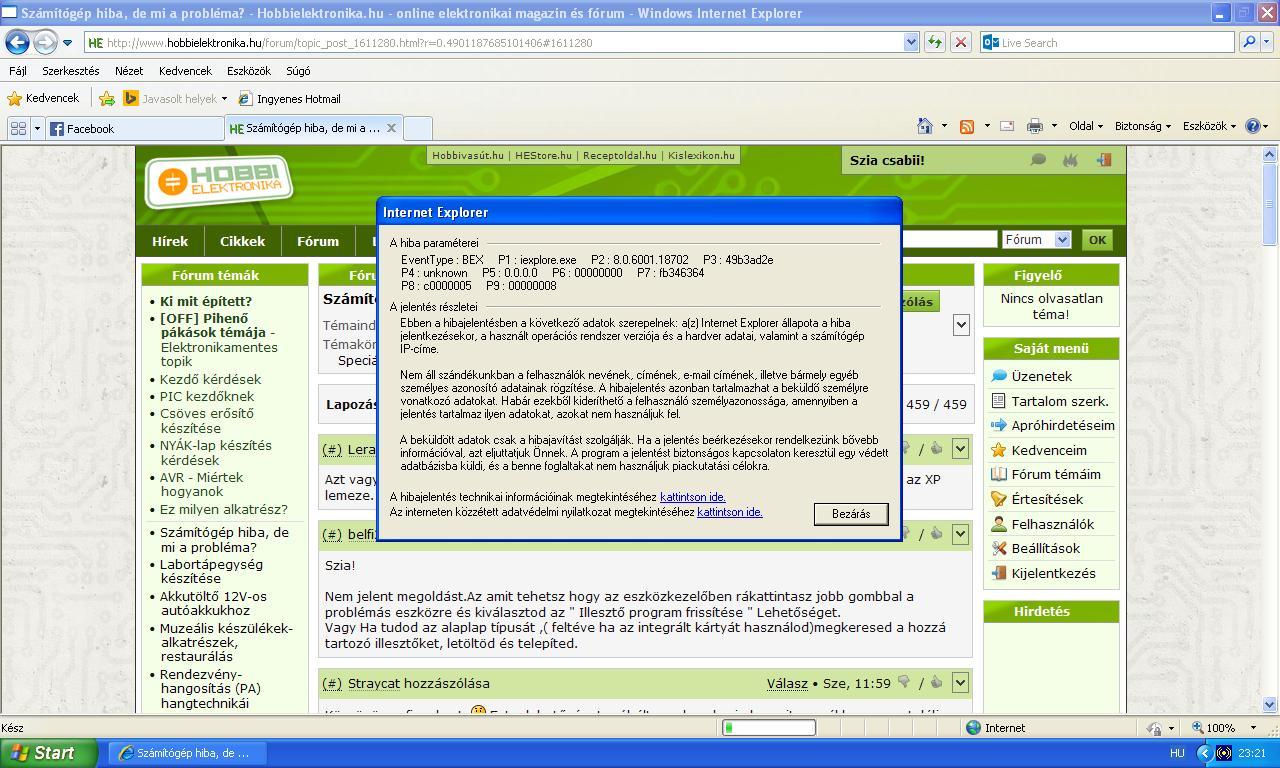Expand the address bar history dropdown
This screenshot has width=1280, height=768.
click(x=911, y=43)
